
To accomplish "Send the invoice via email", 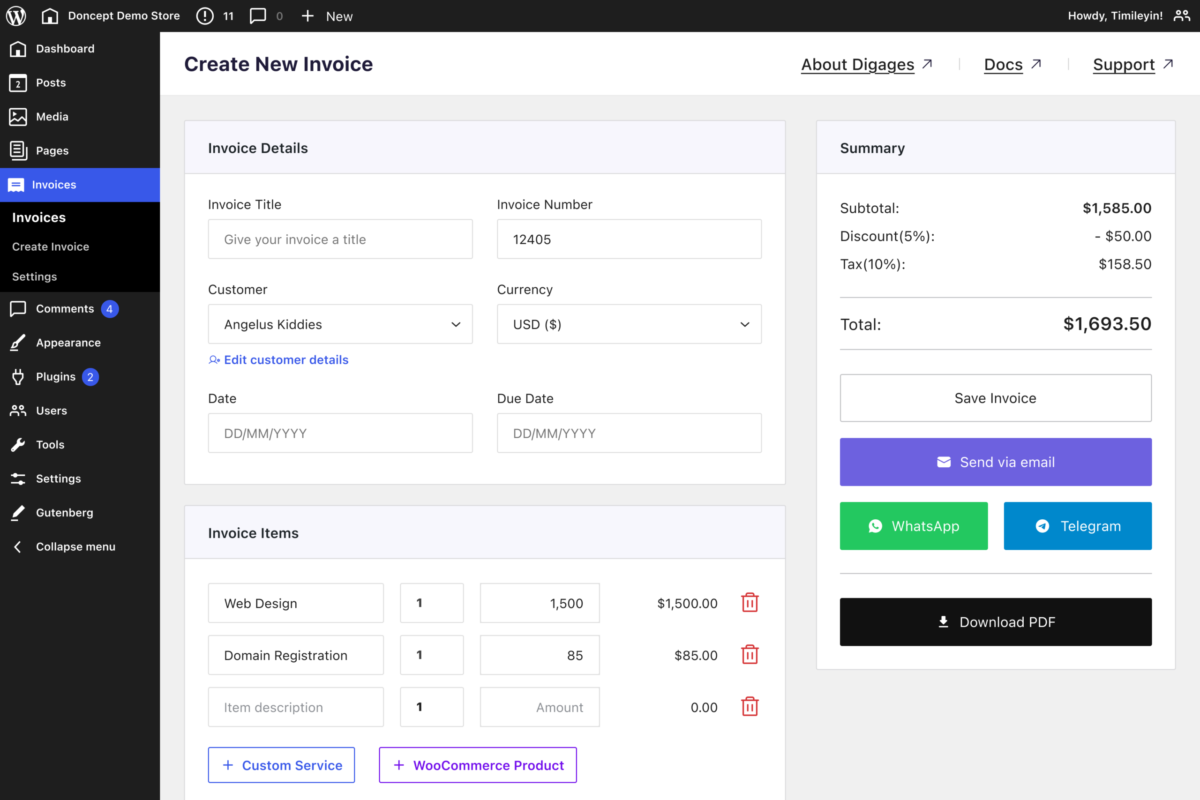I will point(995,462).
